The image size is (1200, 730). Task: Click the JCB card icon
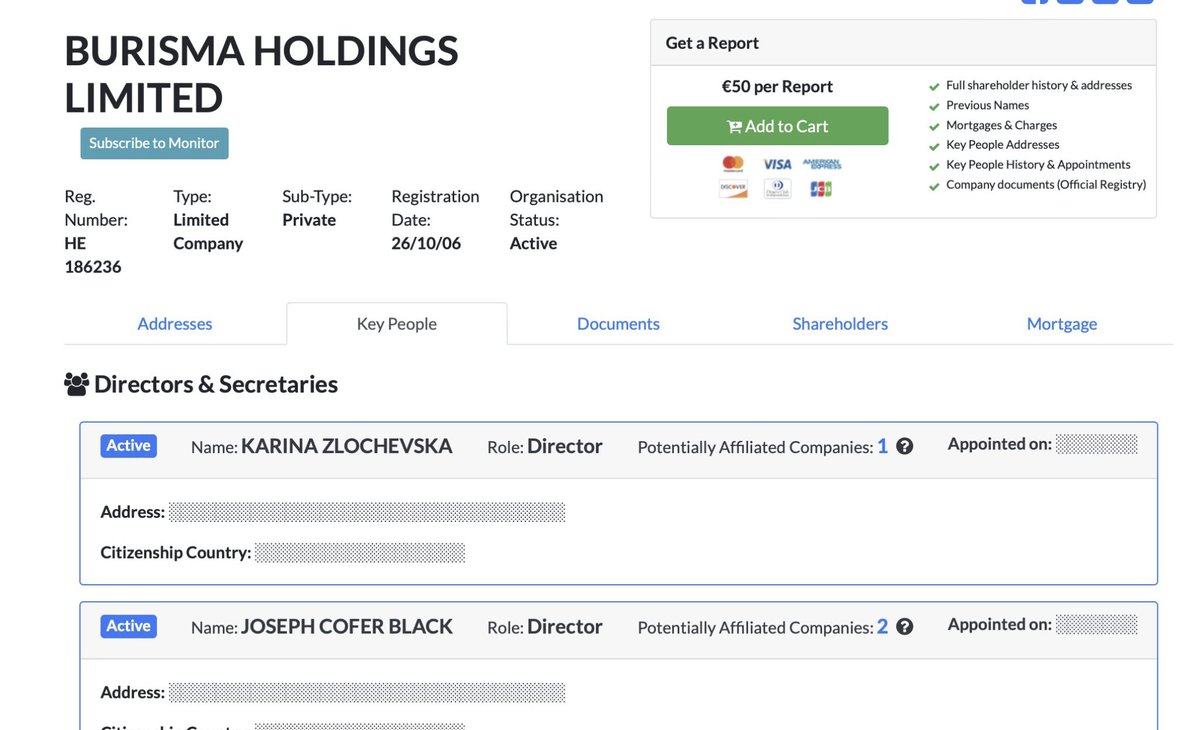click(821, 188)
